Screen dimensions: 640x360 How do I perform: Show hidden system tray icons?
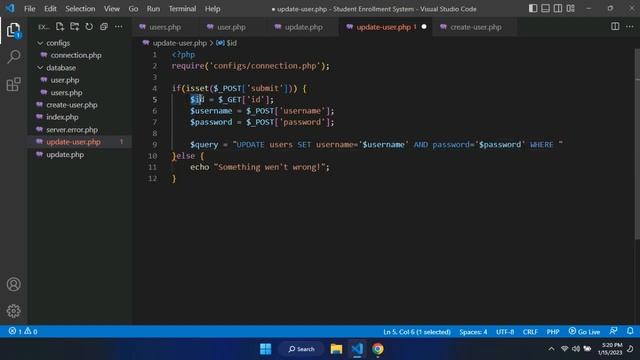pyautogui.click(x=551, y=349)
